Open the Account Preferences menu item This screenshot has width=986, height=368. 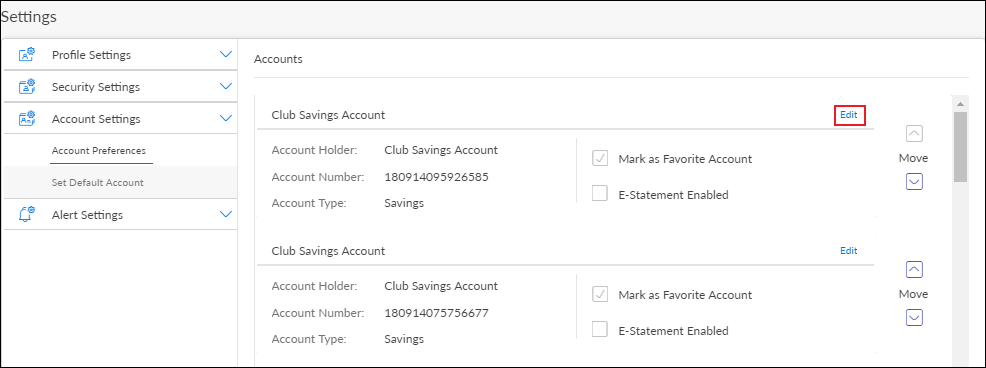99,151
